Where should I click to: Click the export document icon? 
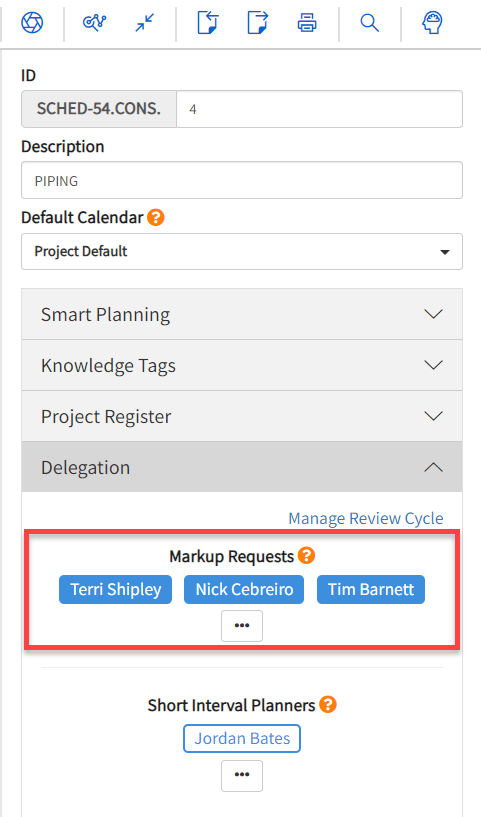(257, 23)
